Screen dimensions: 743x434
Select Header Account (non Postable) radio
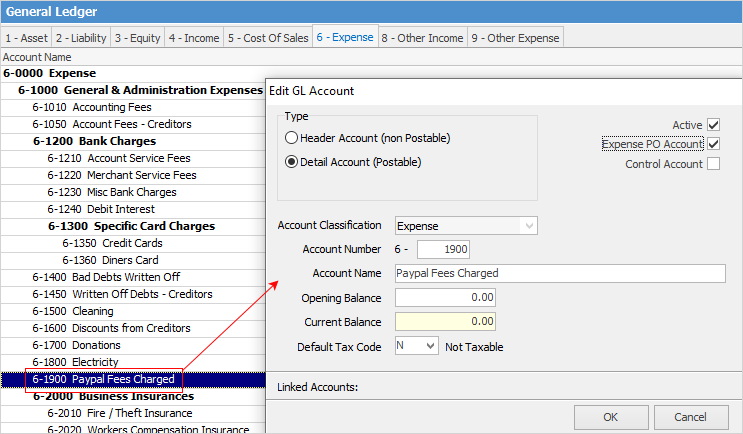point(292,138)
